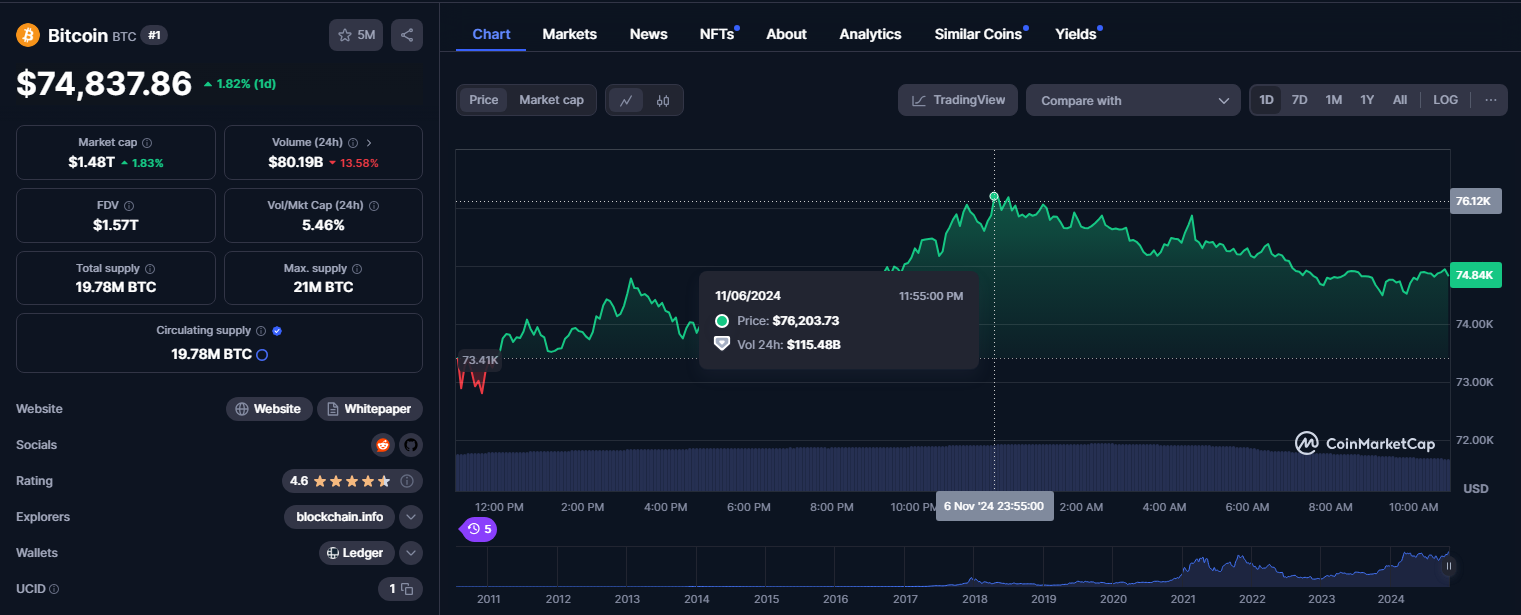Open the TradingView chart button
Screen dimensions: 1521x615
[x=958, y=100]
